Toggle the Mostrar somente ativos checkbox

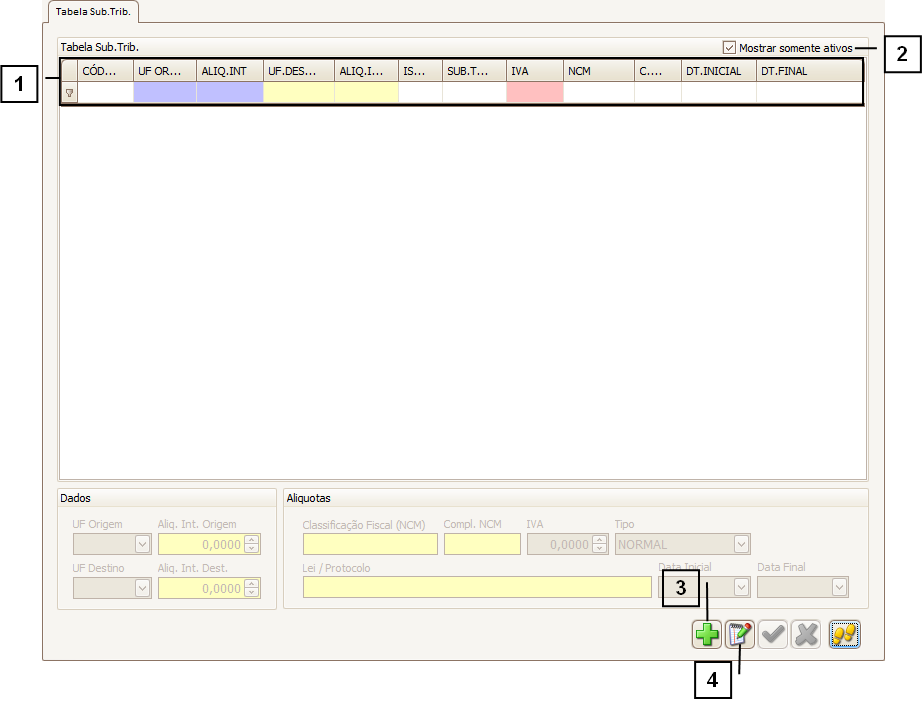[729, 47]
